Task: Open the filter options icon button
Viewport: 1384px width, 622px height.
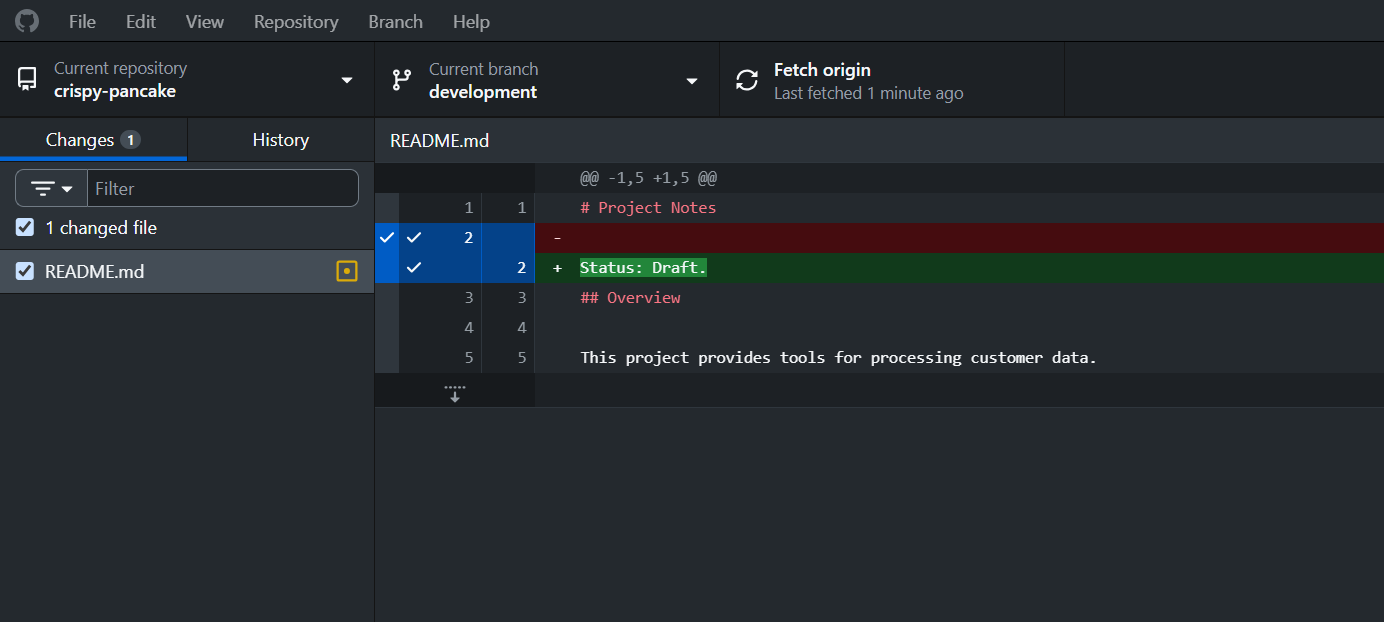Action: (52, 188)
